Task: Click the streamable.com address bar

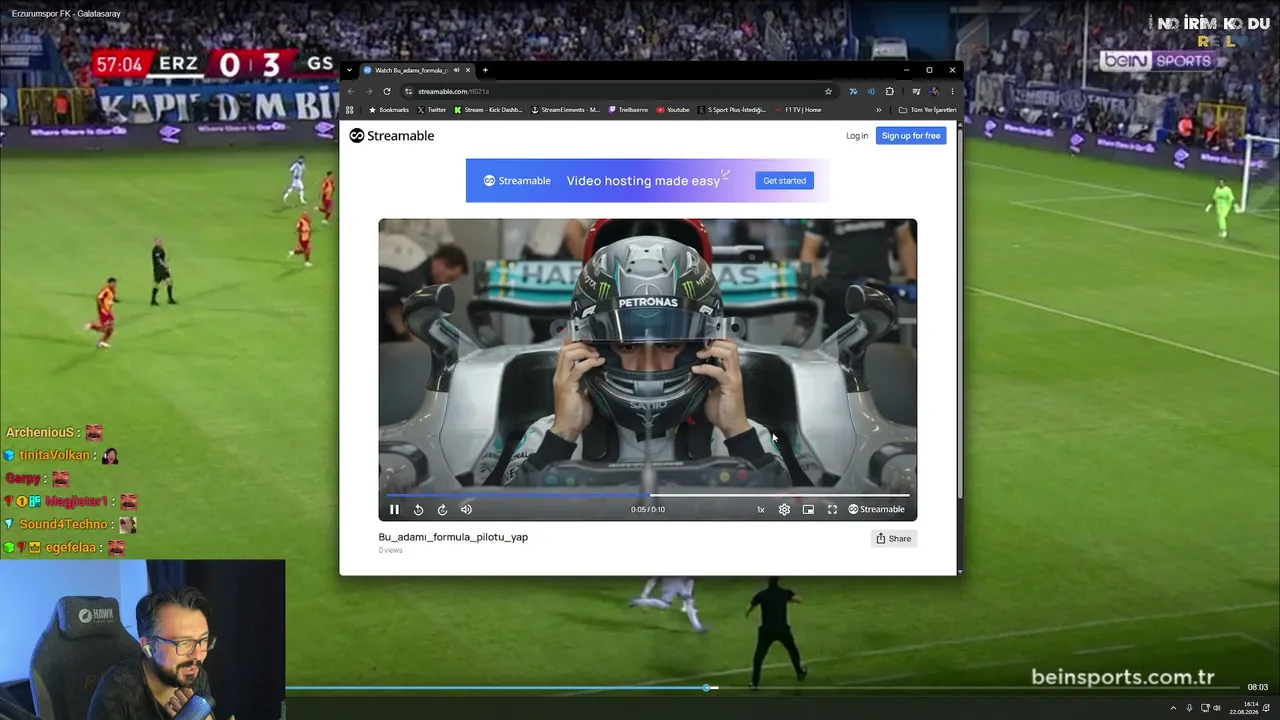Action: [618, 91]
